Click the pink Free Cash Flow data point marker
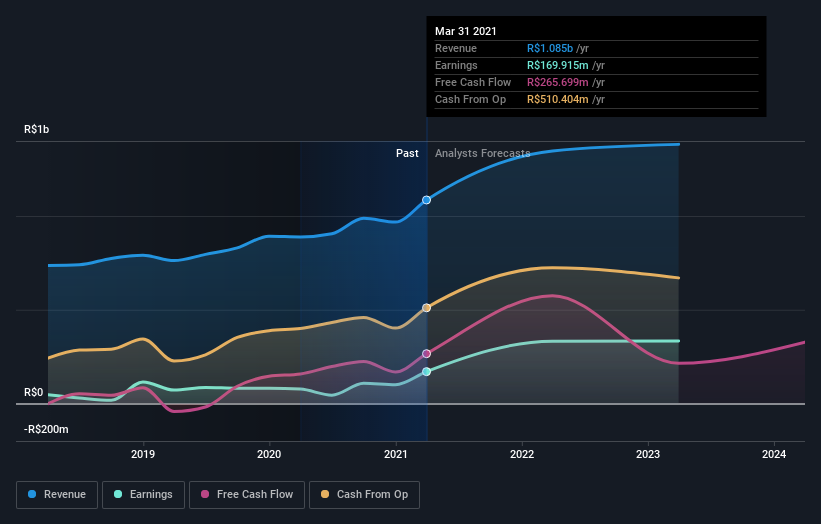821x524 pixels. pyautogui.click(x=427, y=354)
